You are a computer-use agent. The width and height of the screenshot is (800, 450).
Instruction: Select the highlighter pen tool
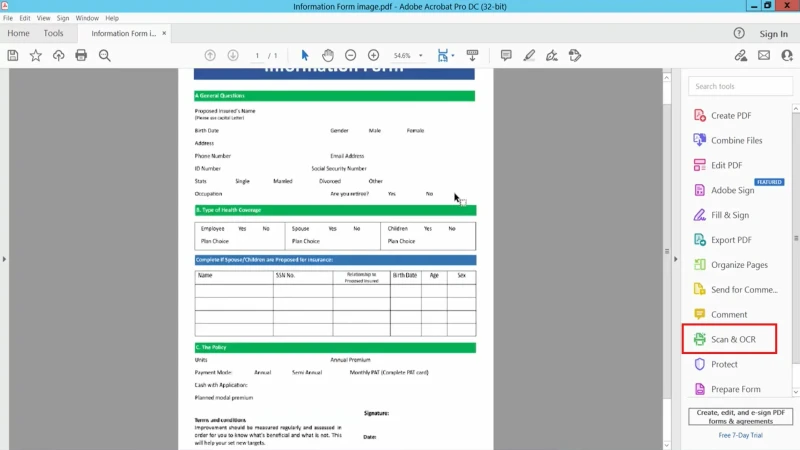(529, 55)
